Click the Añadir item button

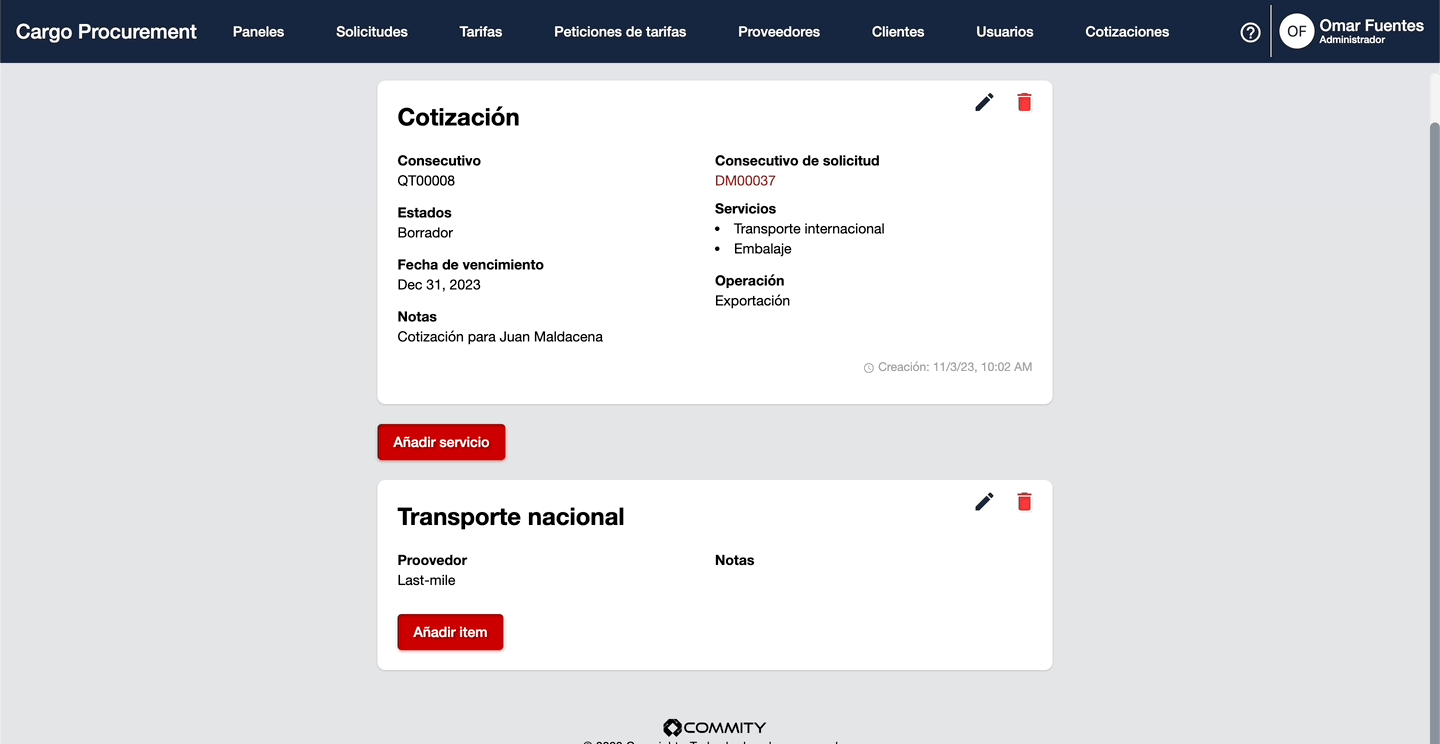(450, 632)
